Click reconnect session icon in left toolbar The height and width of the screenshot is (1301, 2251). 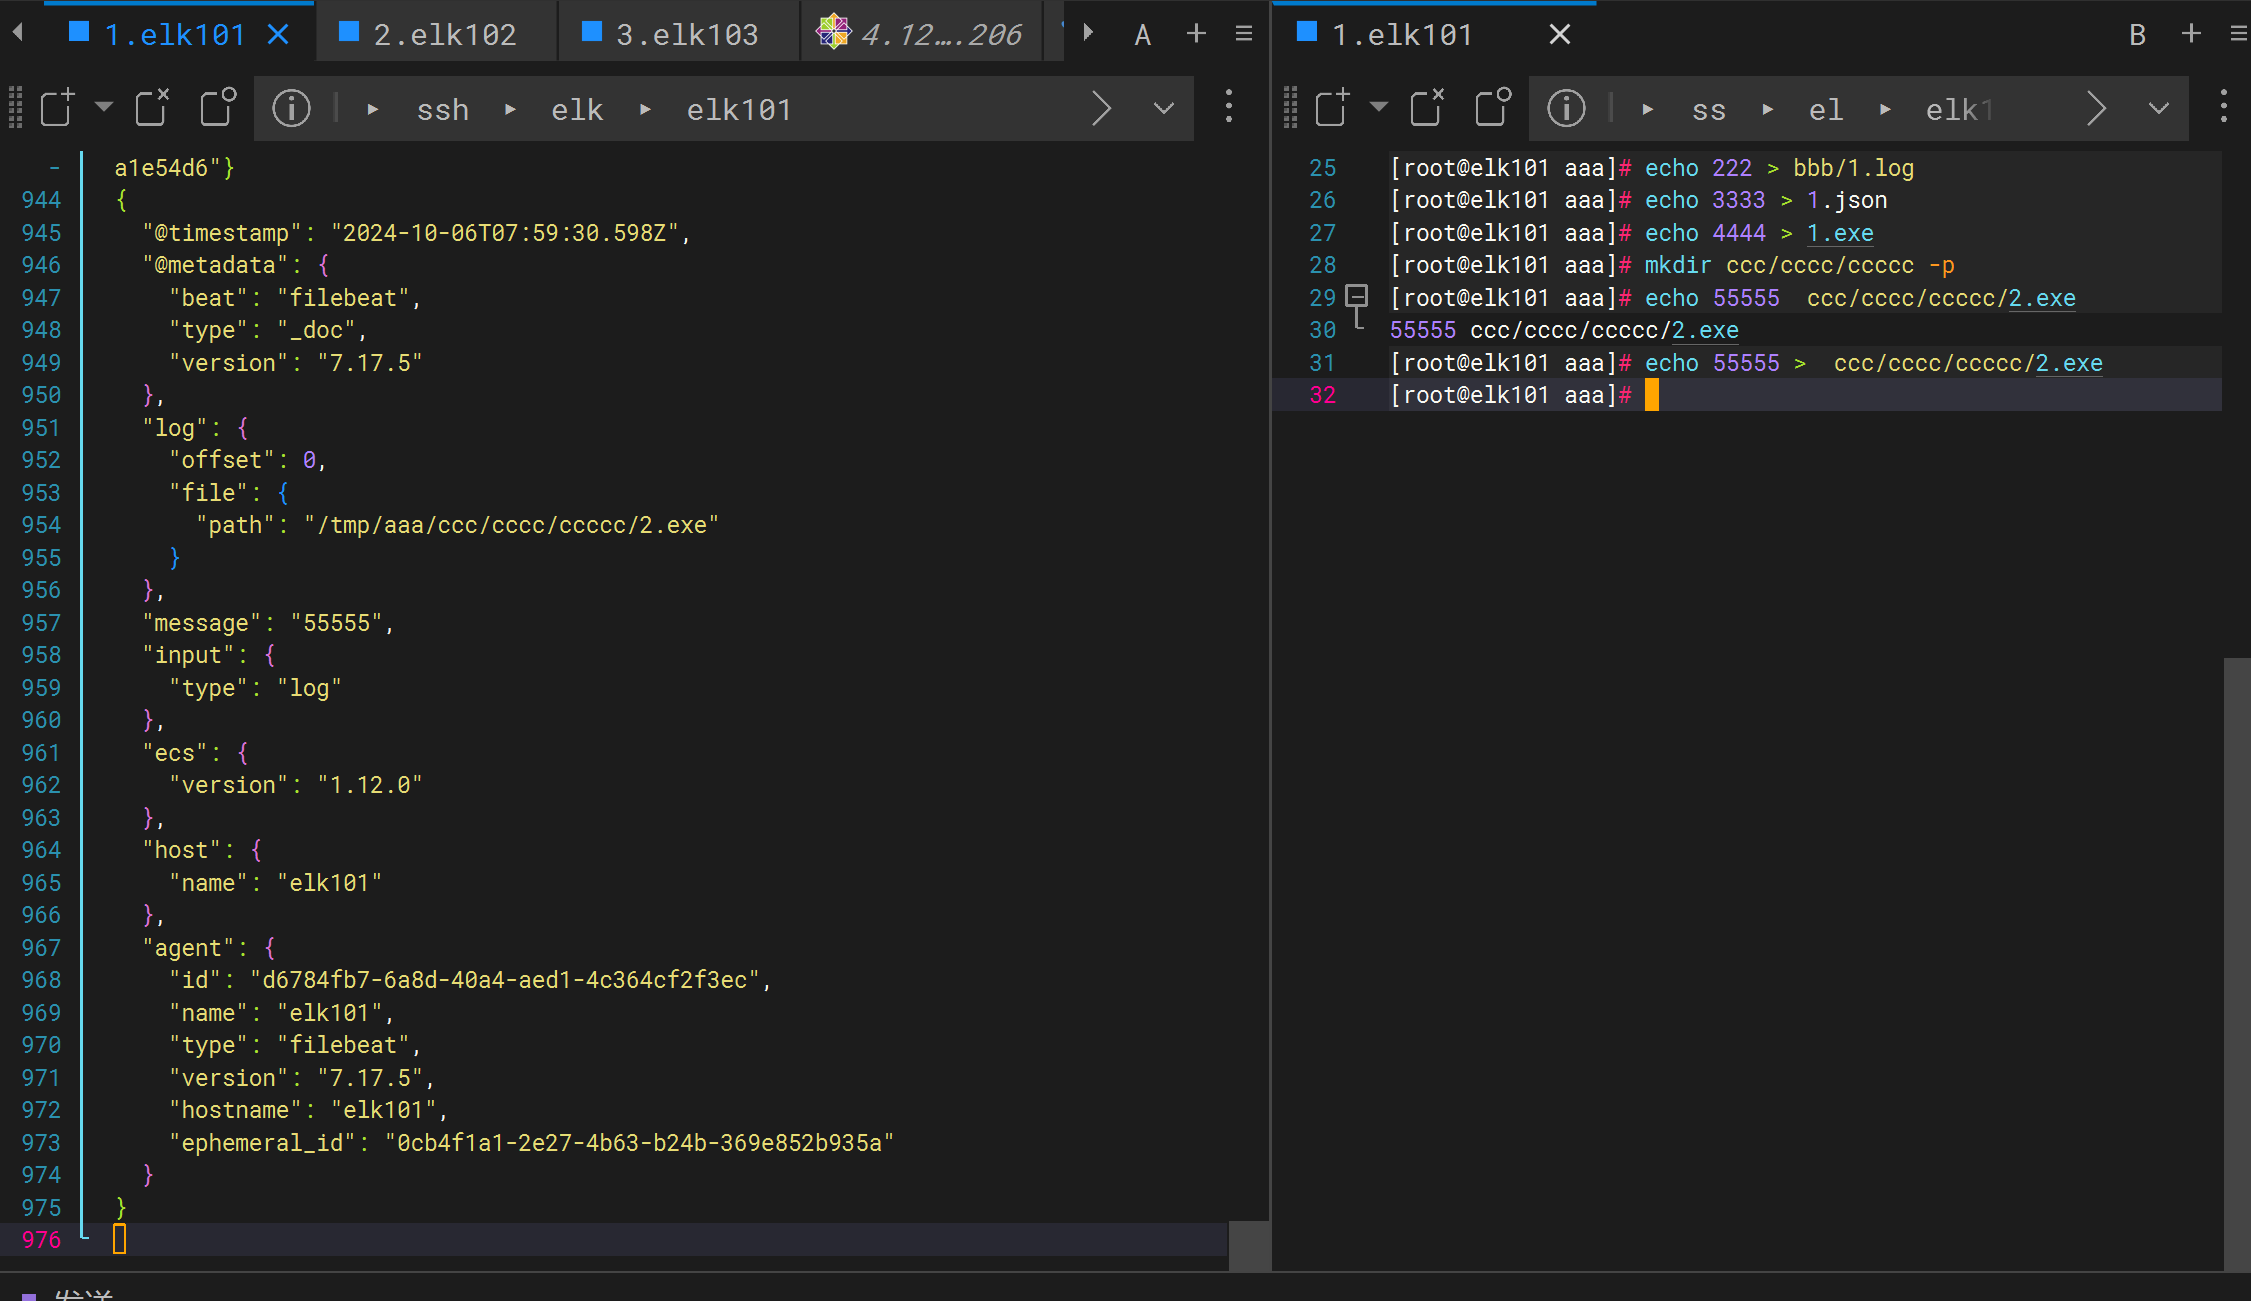[x=218, y=107]
